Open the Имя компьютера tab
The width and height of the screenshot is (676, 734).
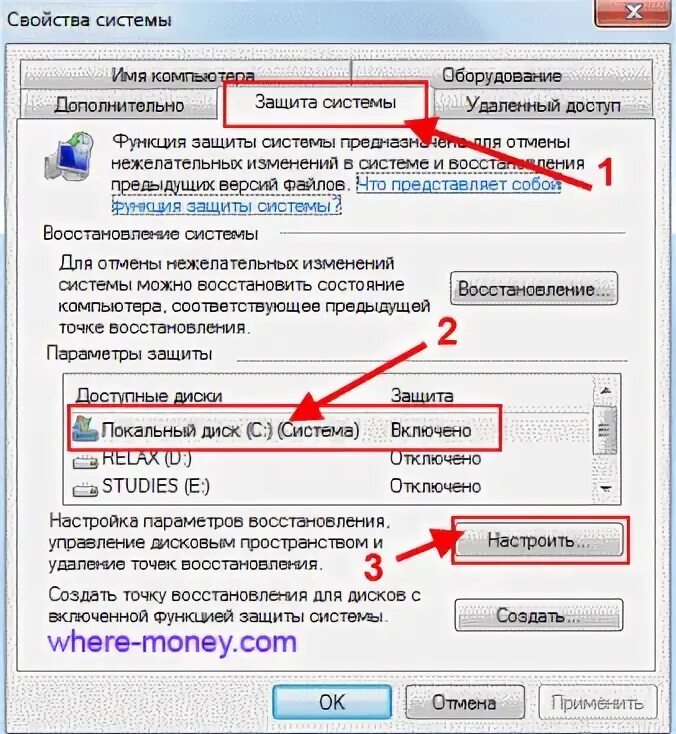pos(185,75)
